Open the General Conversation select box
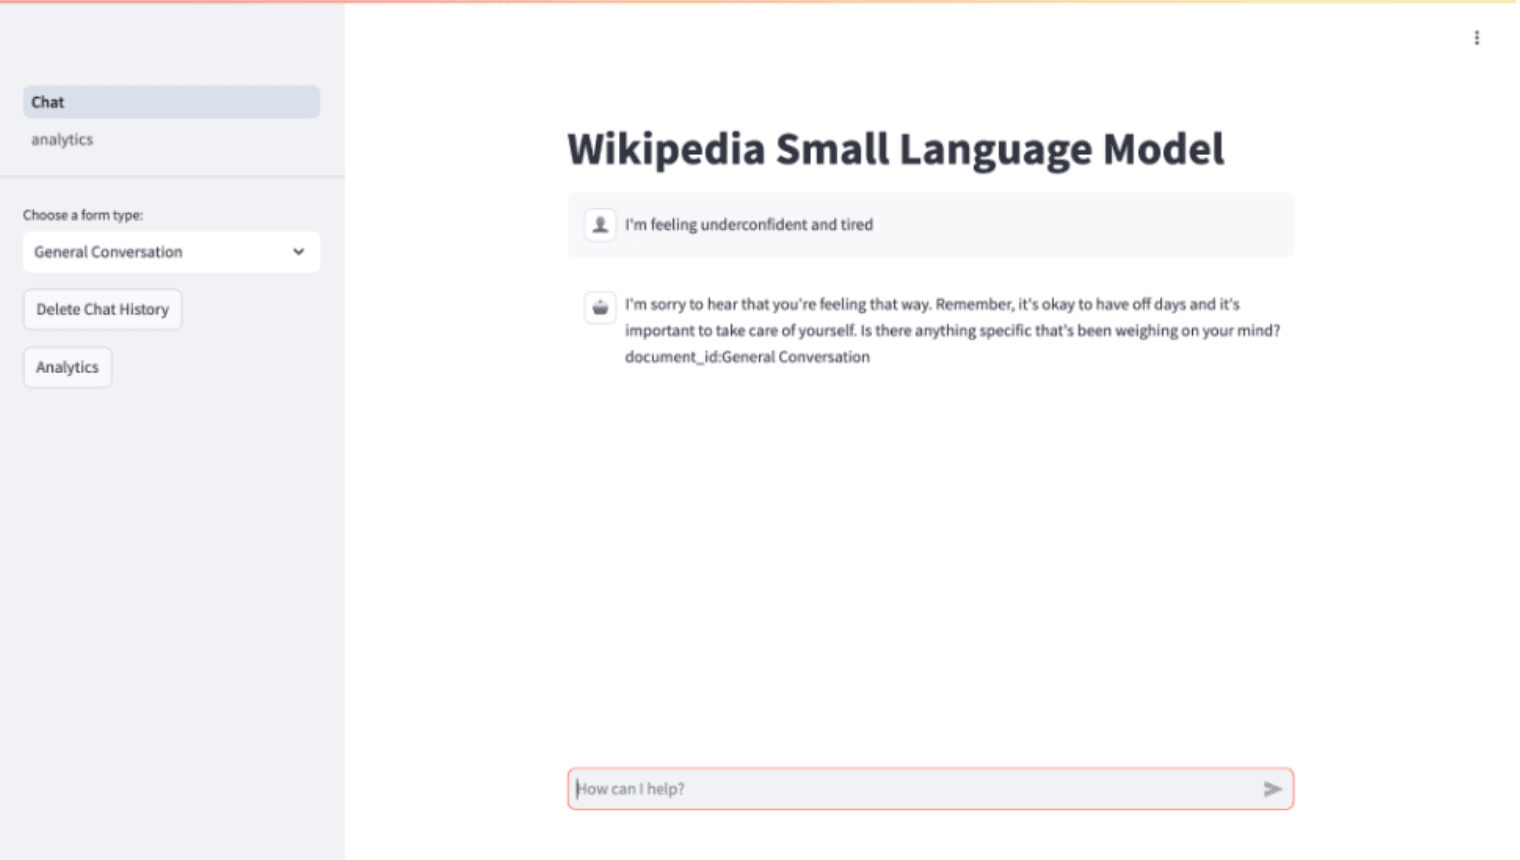The image size is (1520, 860). [160, 252]
